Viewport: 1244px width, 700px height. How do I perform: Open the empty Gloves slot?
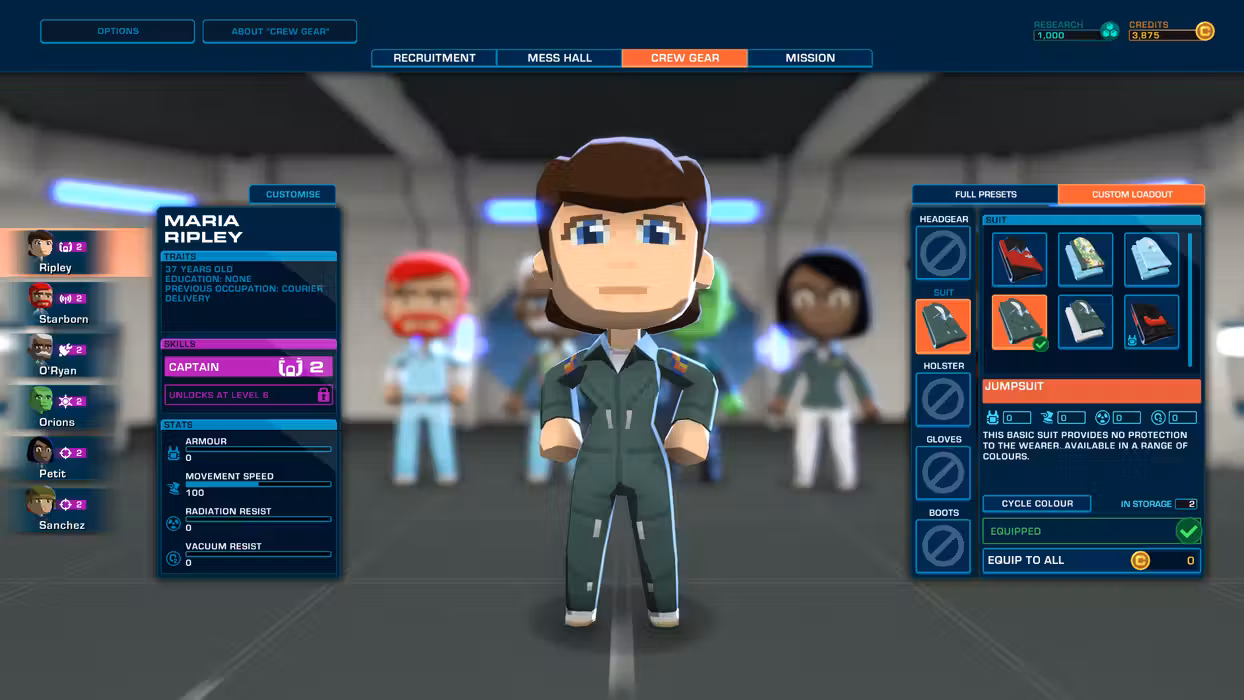tap(943, 473)
